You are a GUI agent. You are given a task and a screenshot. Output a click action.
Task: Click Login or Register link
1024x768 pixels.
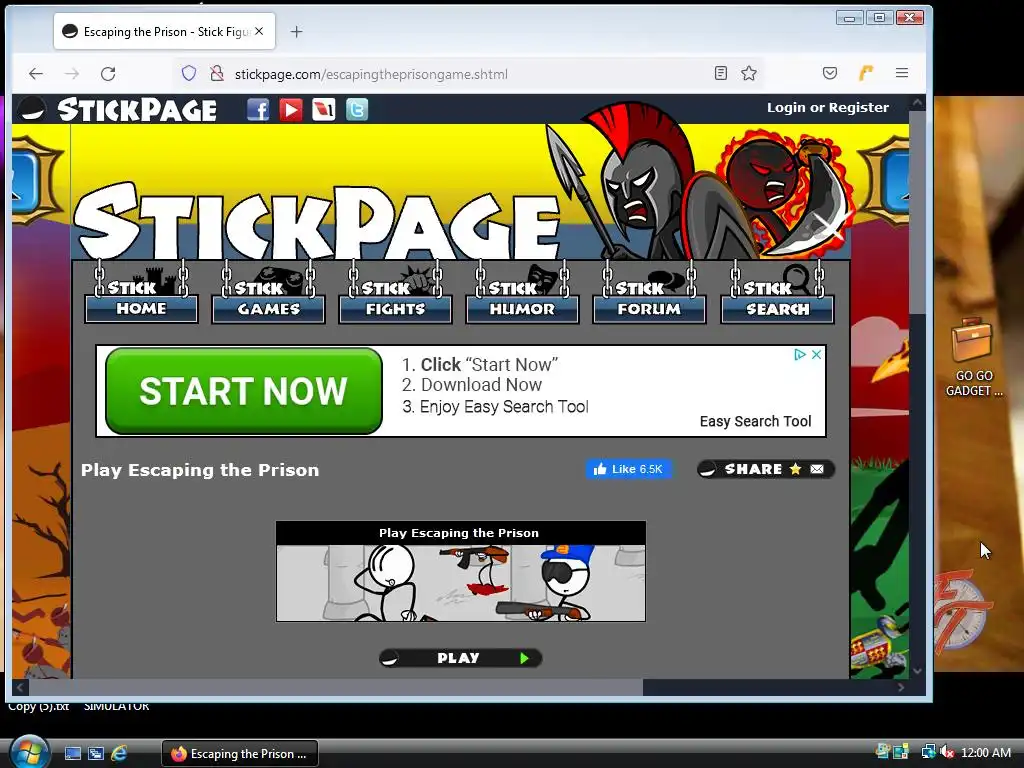click(x=827, y=107)
